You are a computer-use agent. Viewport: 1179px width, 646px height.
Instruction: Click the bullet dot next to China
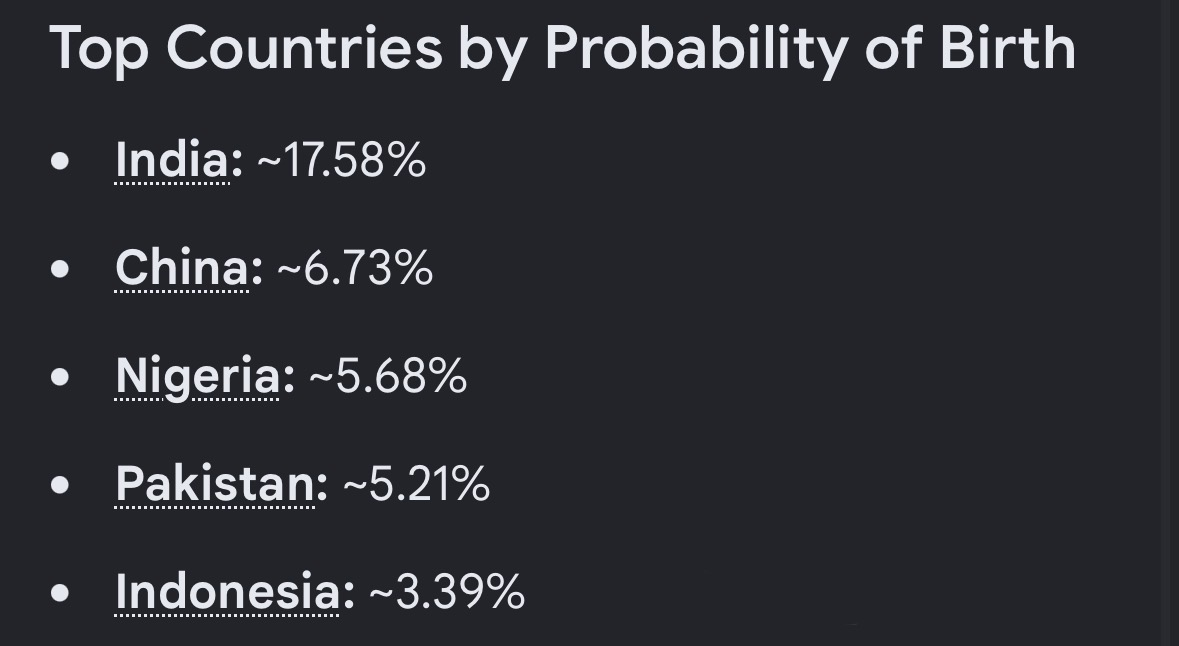point(60,268)
